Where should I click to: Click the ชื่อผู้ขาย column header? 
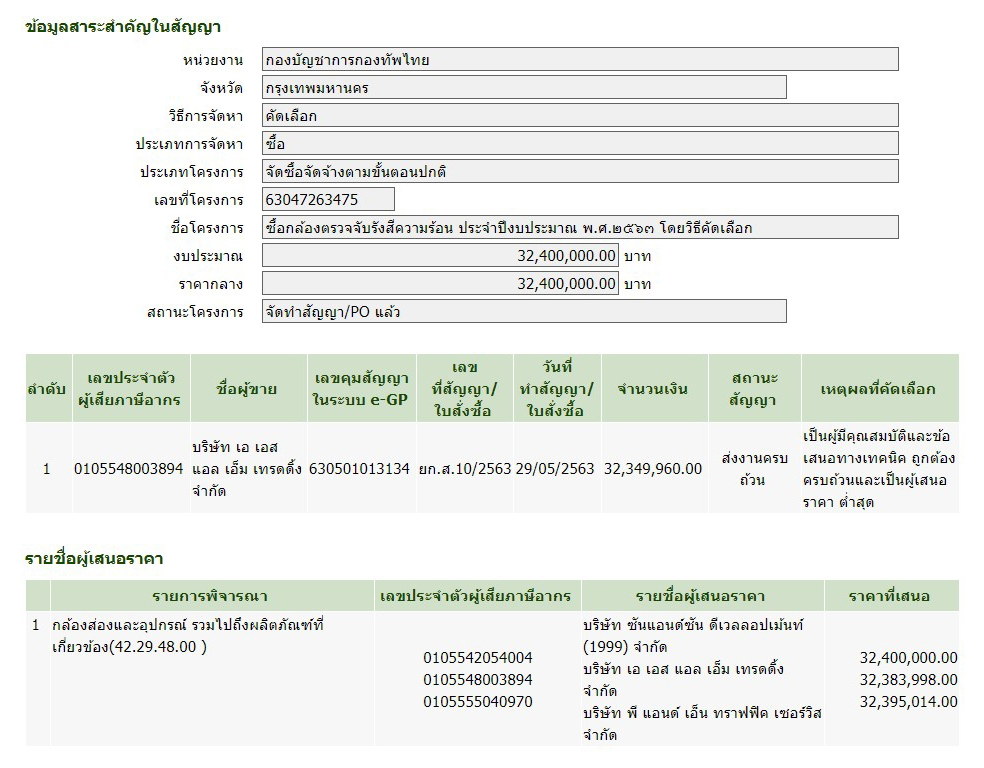point(247,389)
